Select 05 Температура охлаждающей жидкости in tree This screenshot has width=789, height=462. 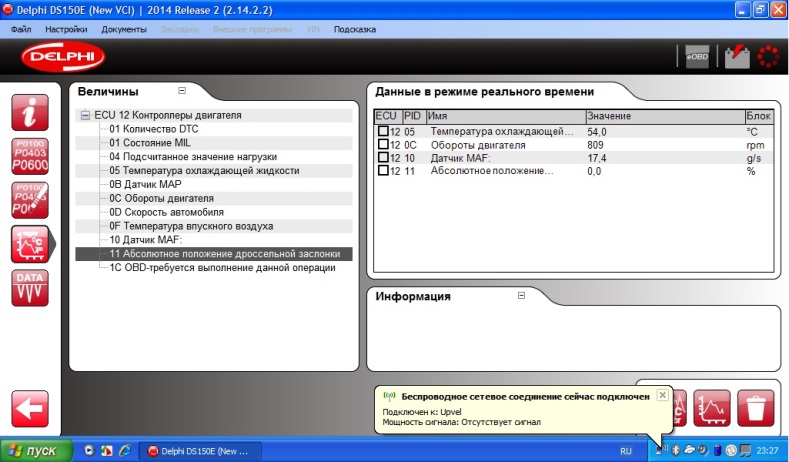(x=204, y=171)
